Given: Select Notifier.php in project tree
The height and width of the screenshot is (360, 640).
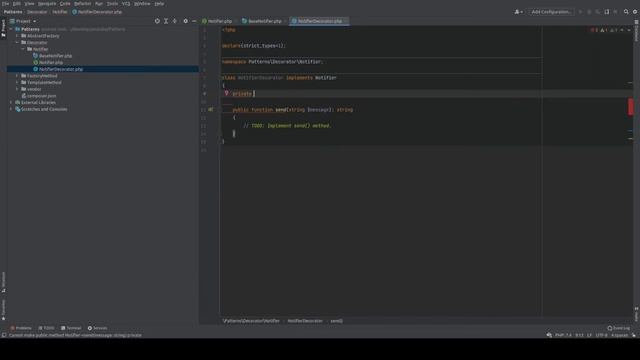Looking at the screenshot, I should click(x=51, y=62).
